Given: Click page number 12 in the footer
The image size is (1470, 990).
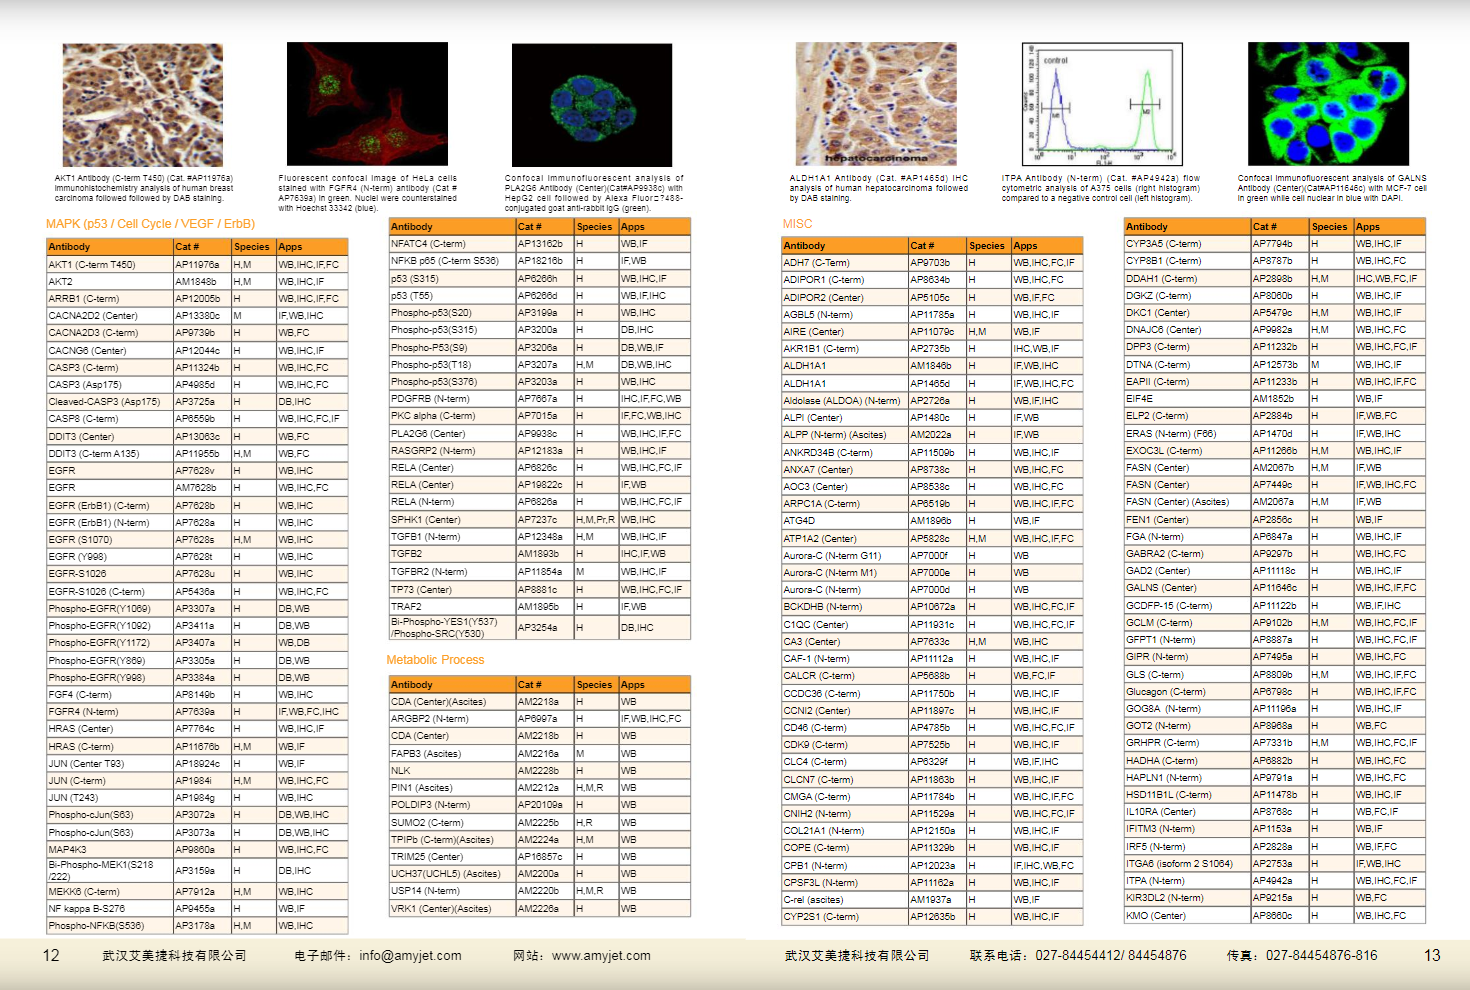Looking at the screenshot, I should 51,956.
